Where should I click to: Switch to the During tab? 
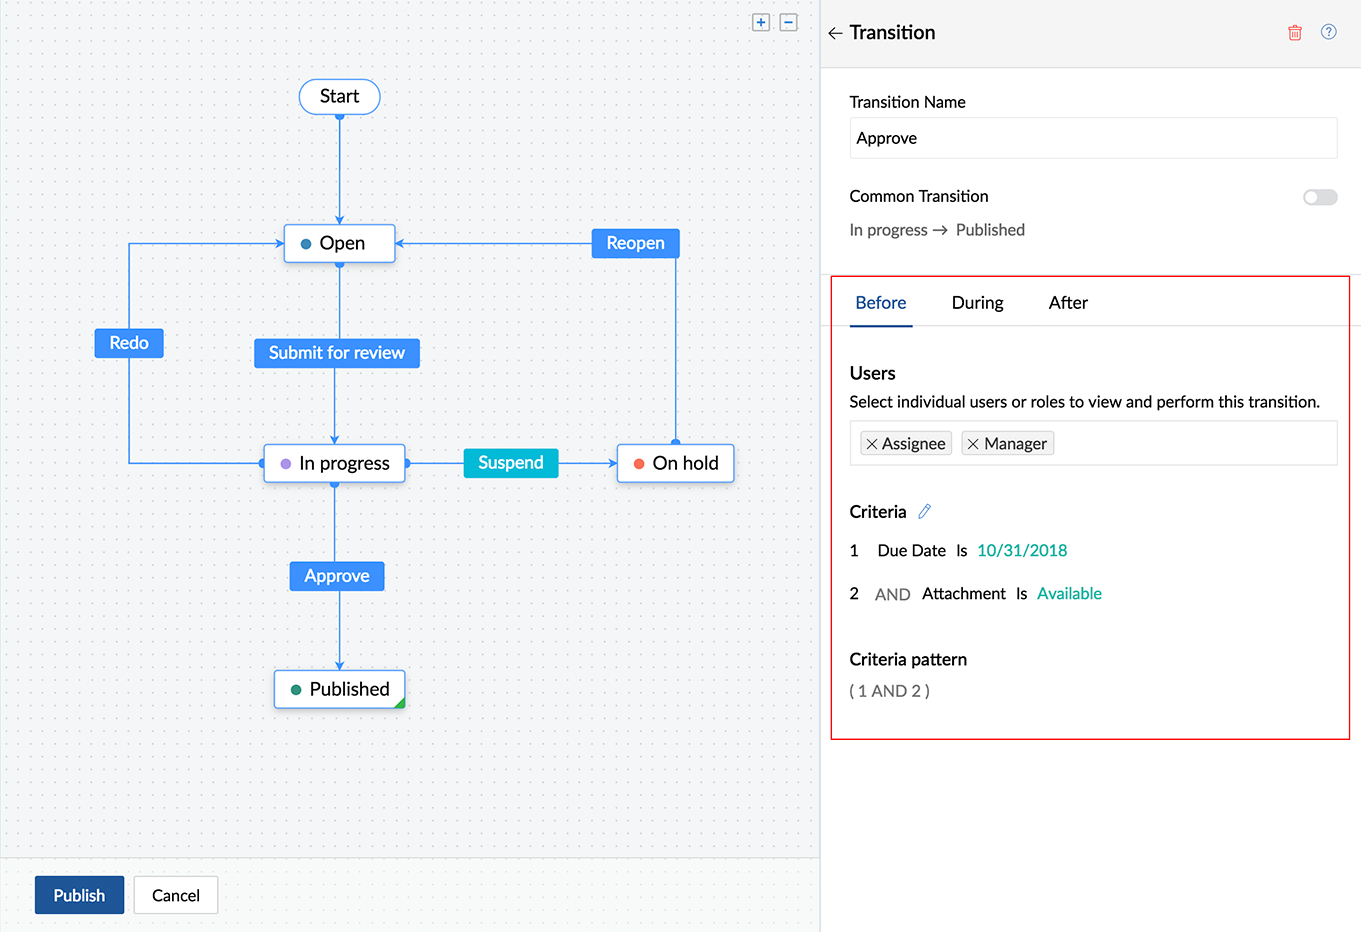pos(977,303)
